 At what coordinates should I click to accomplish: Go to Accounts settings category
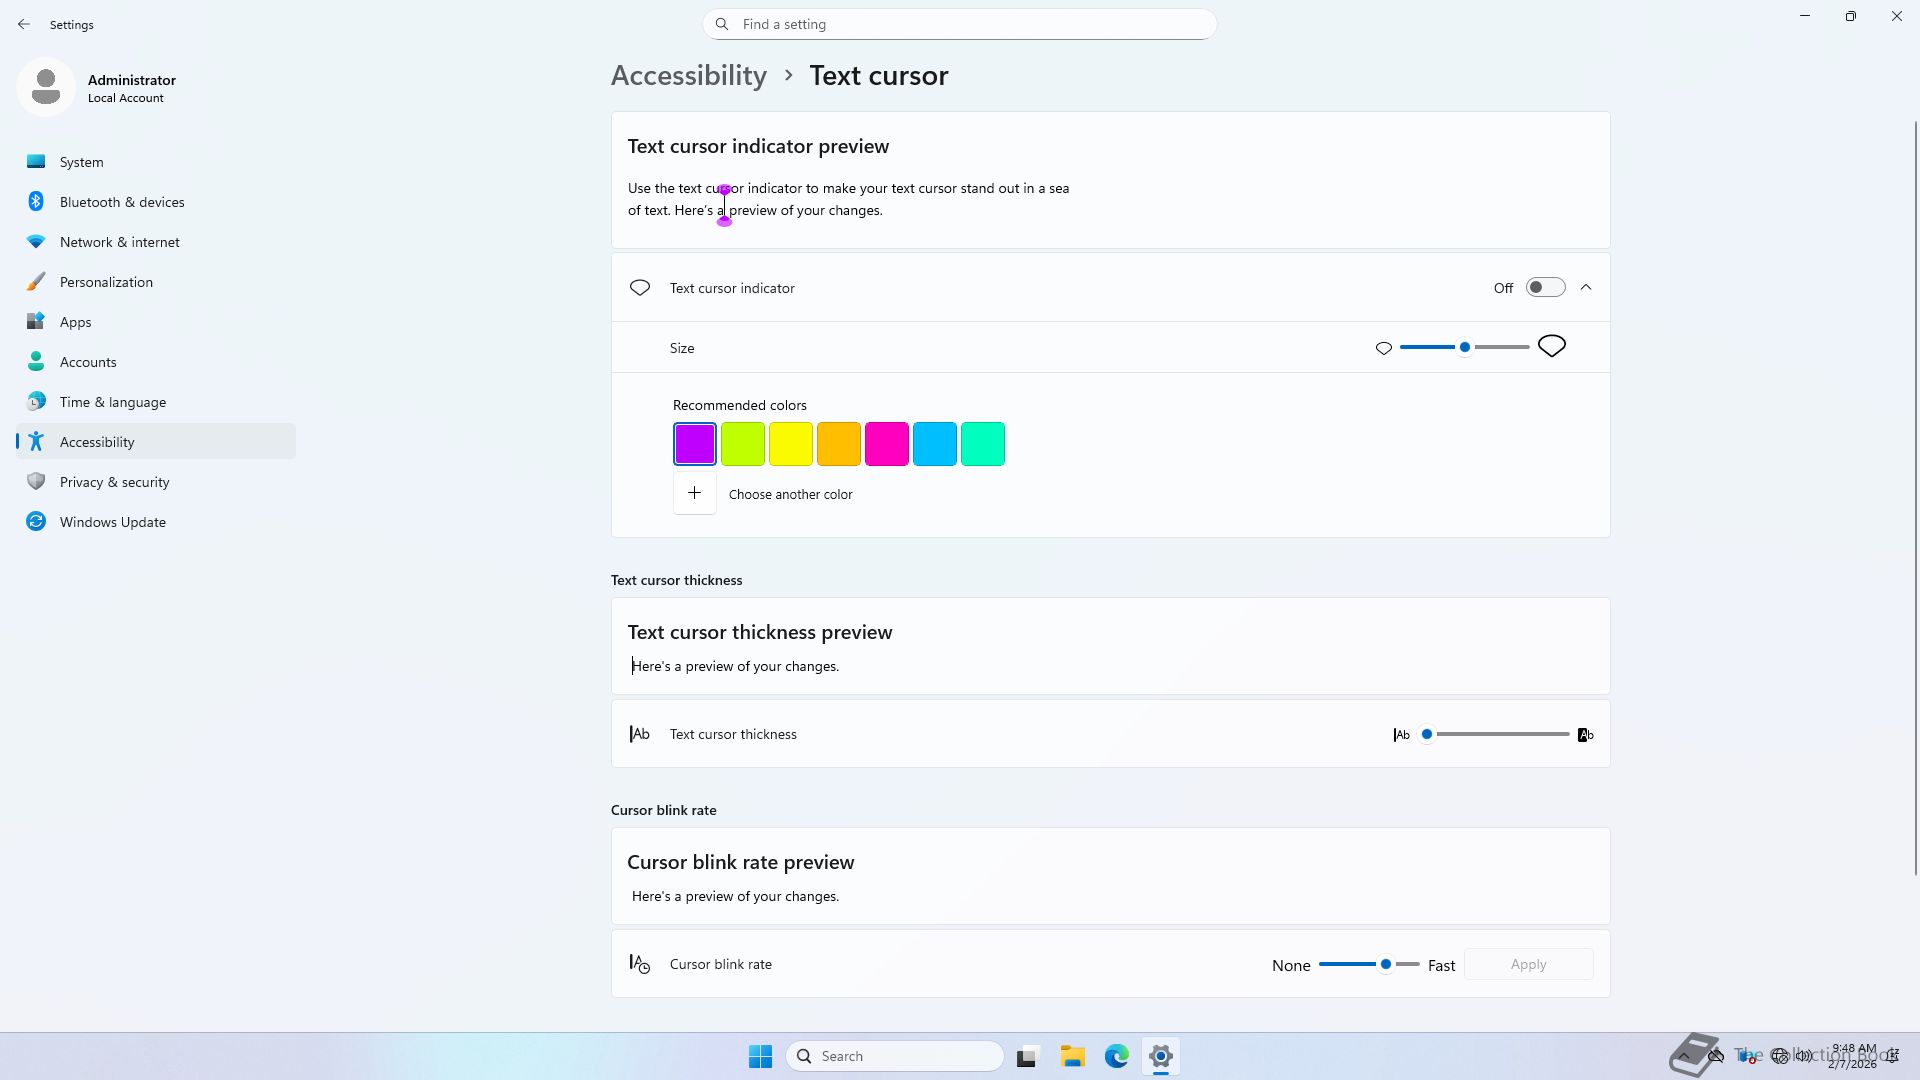[88, 362]
